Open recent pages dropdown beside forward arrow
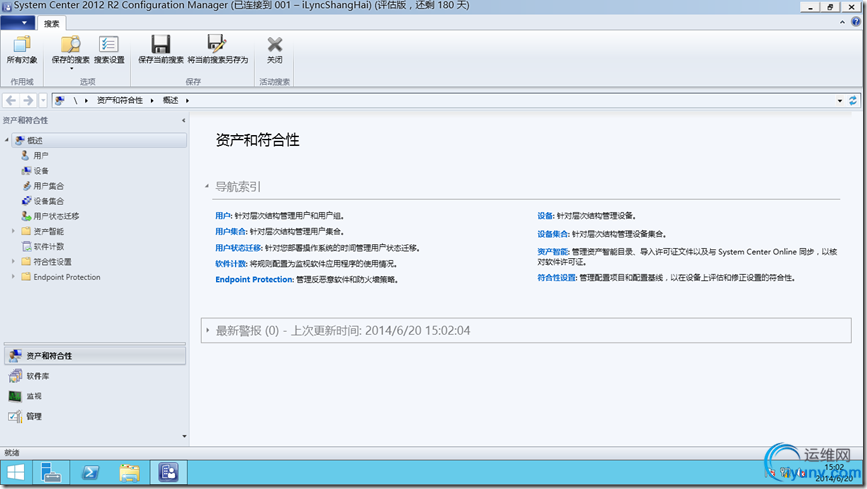This screenshot has height=489, width=867. click(43, 100)
